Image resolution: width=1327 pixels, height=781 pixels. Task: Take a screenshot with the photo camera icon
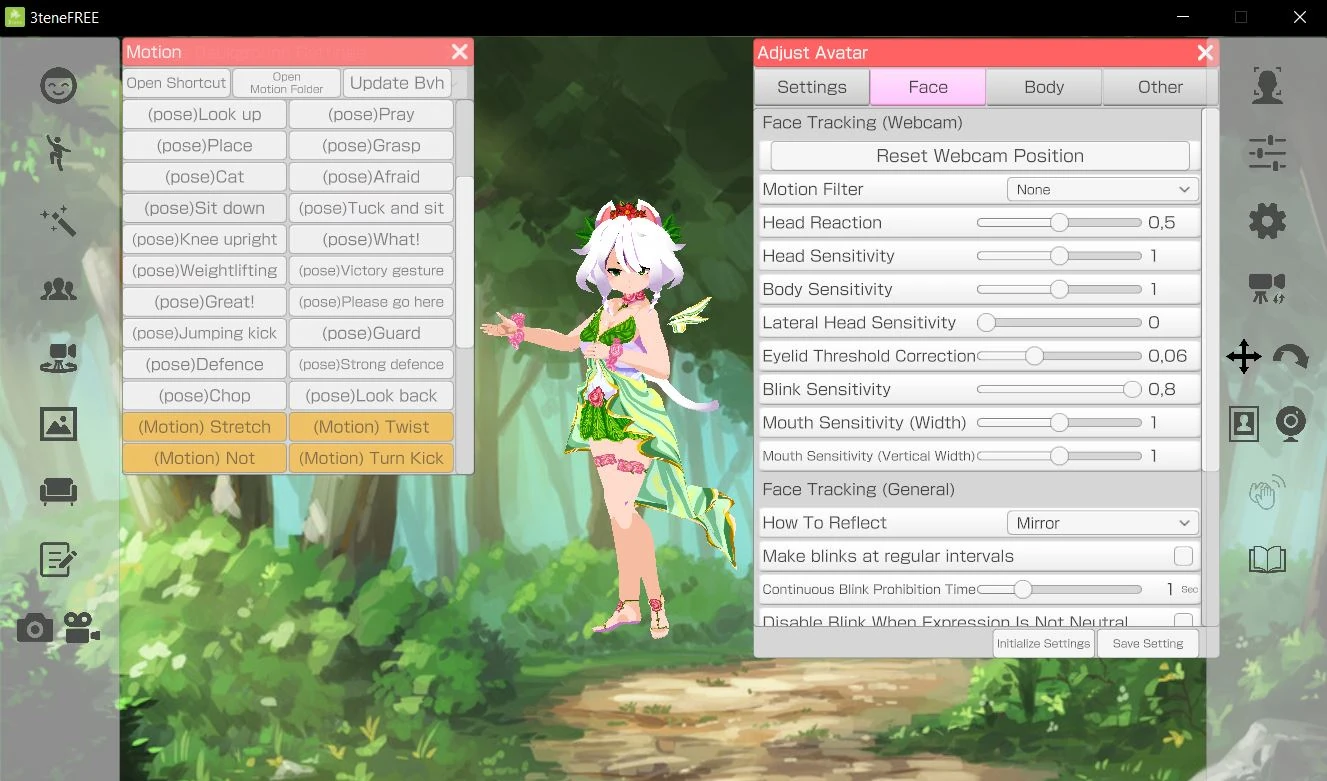[35, 628]
